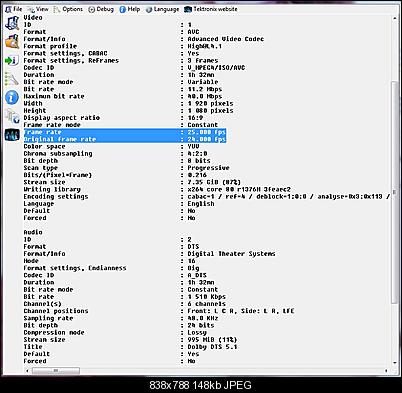Viewport: 402px width, 393px height.
Task: Open the Options menu
Action: coord(68,9)
